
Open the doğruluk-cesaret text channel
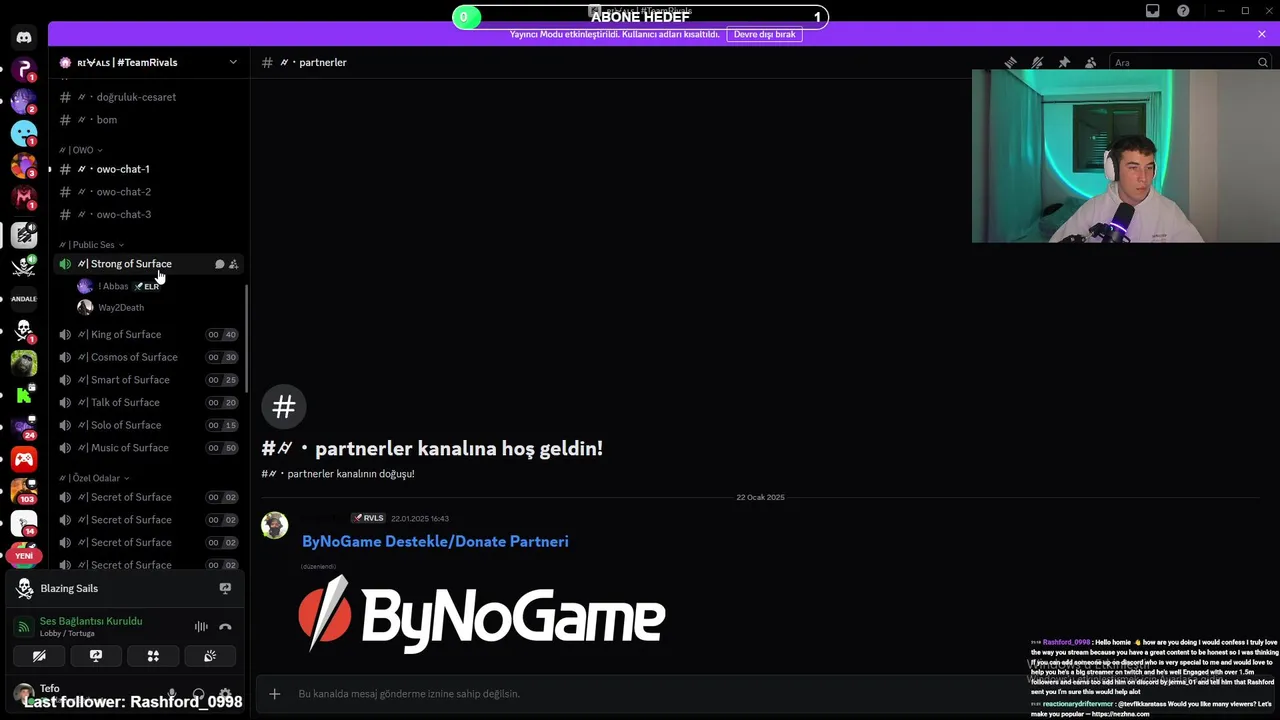148,97
